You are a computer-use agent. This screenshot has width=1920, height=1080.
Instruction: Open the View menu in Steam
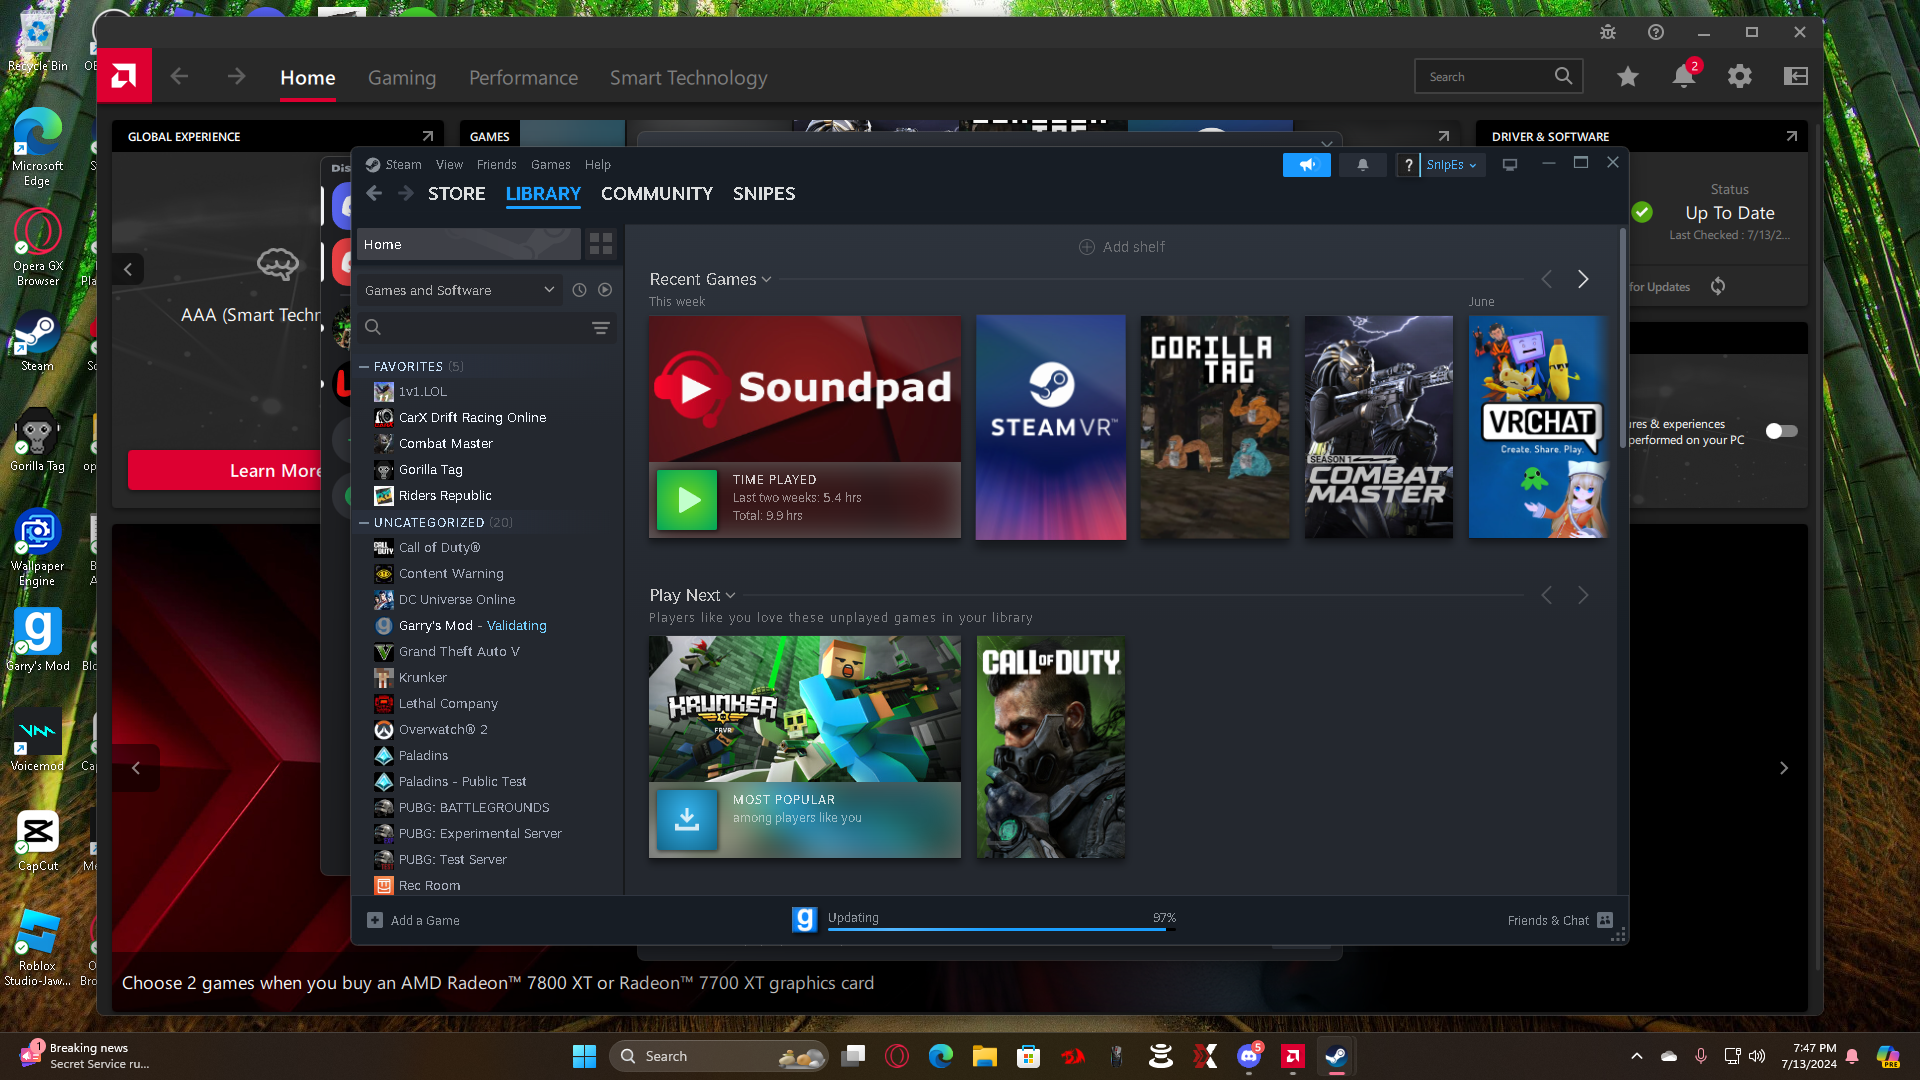pos(449,165)
